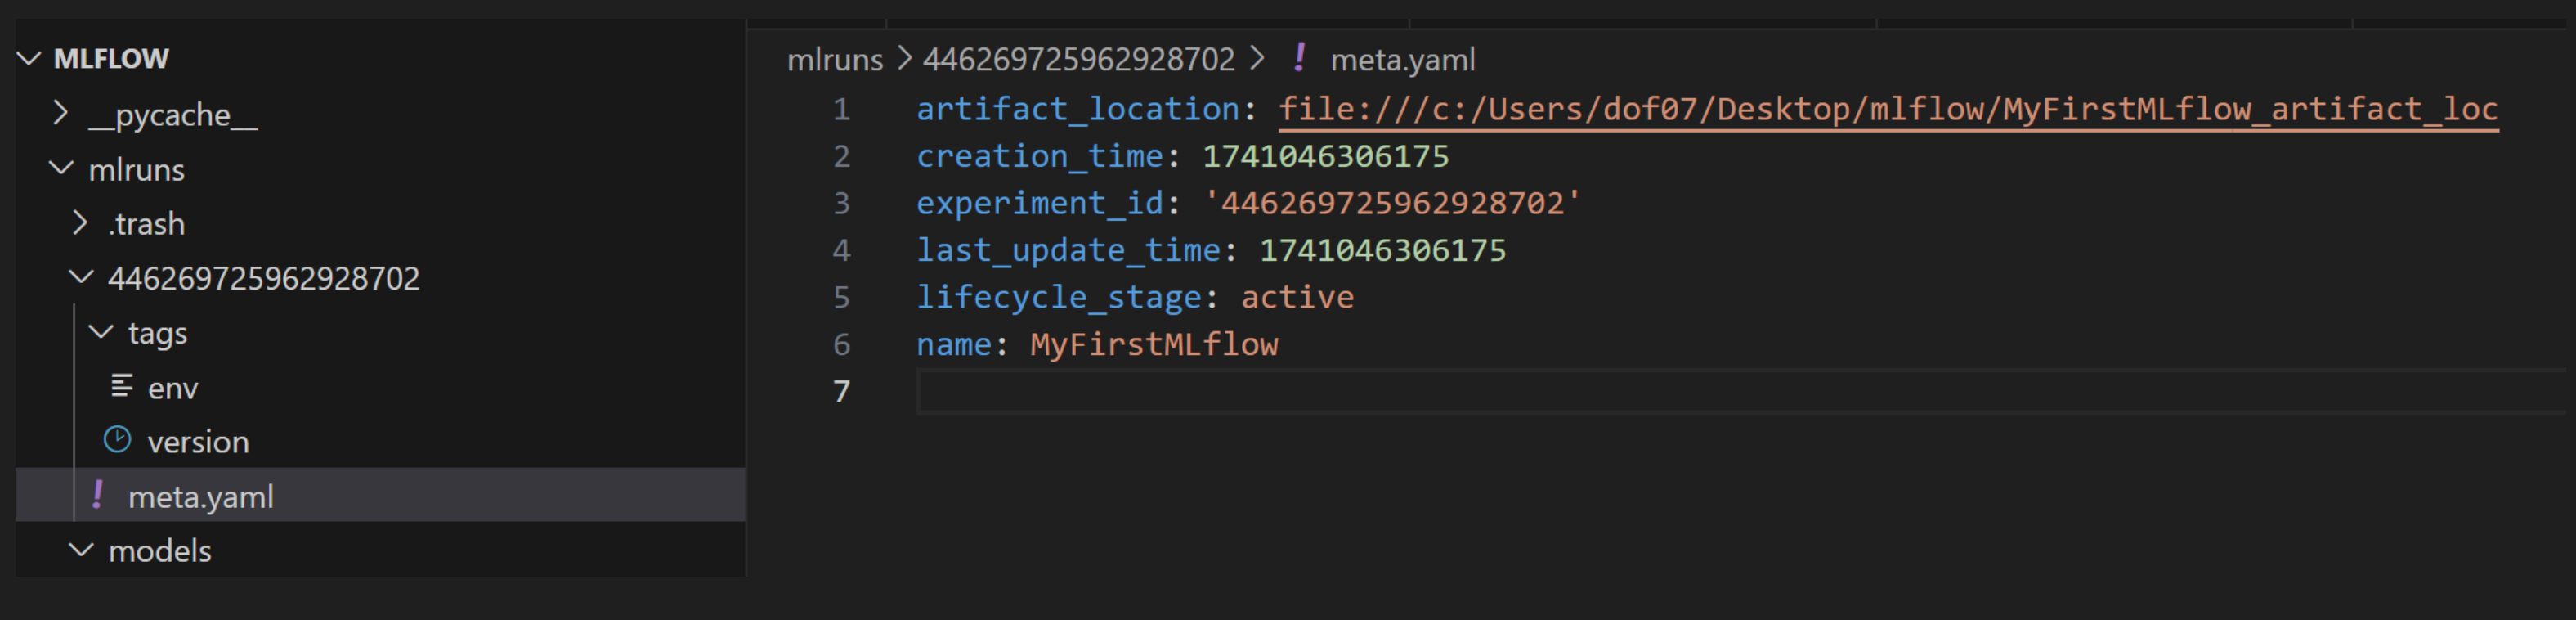
Task: Click the experiment ID breadcrumb segment
Action: (x=1078, y=60)
